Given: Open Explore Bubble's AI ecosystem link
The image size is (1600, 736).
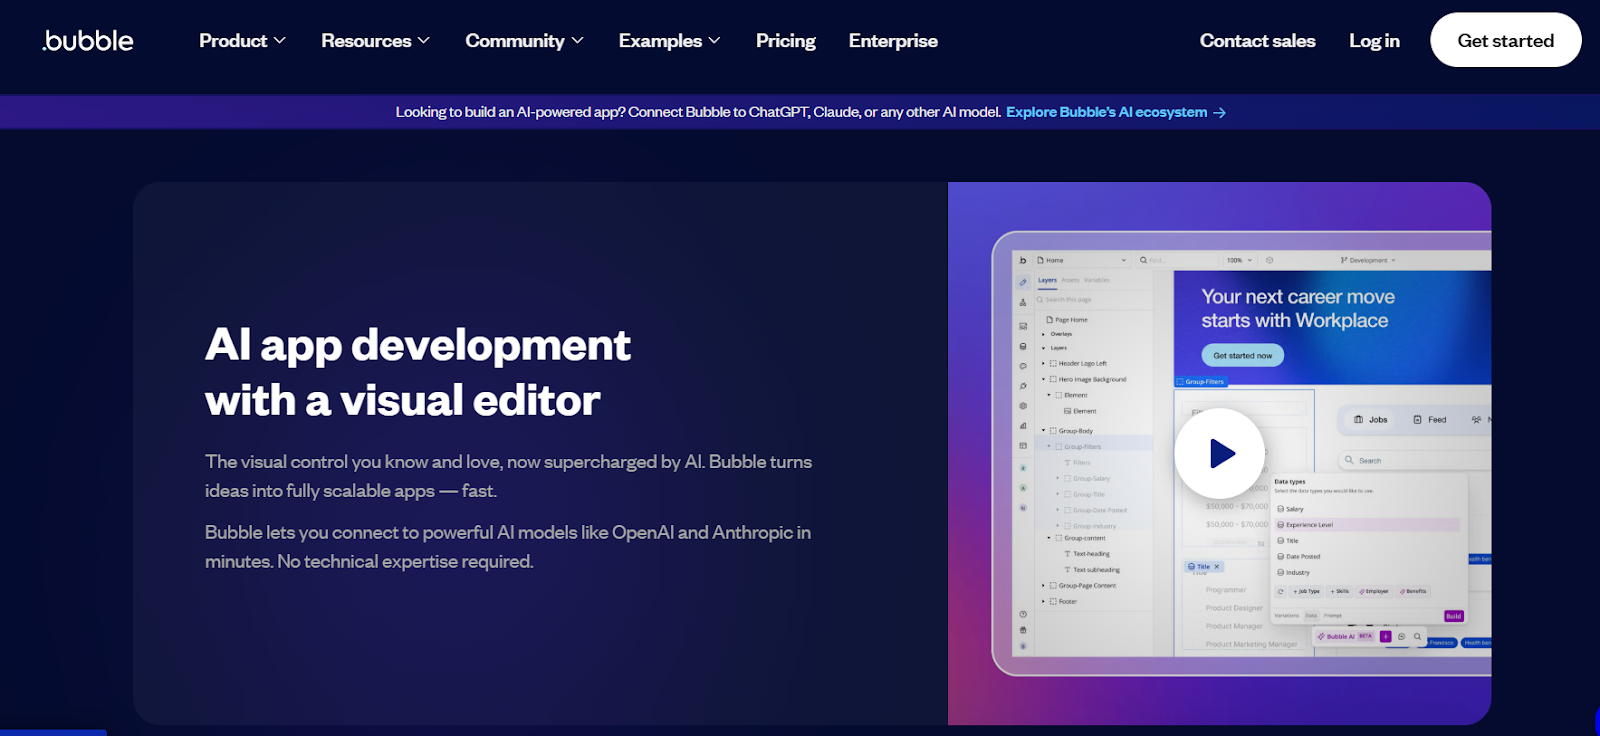Looking at the screenshot, I should click(x=1106, y=112).
